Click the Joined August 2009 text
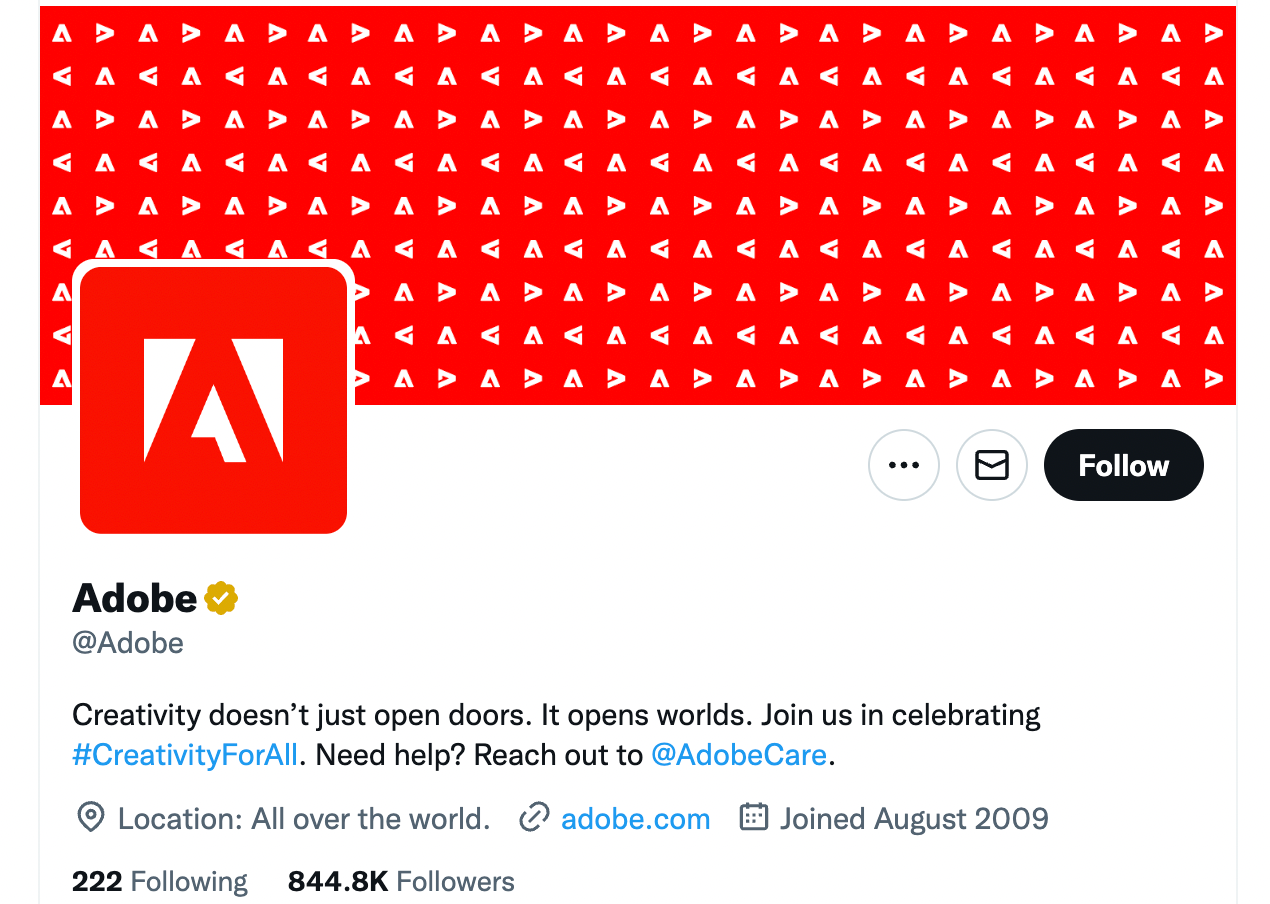This screenshot has width=1270, height=904. coord(914,819)
